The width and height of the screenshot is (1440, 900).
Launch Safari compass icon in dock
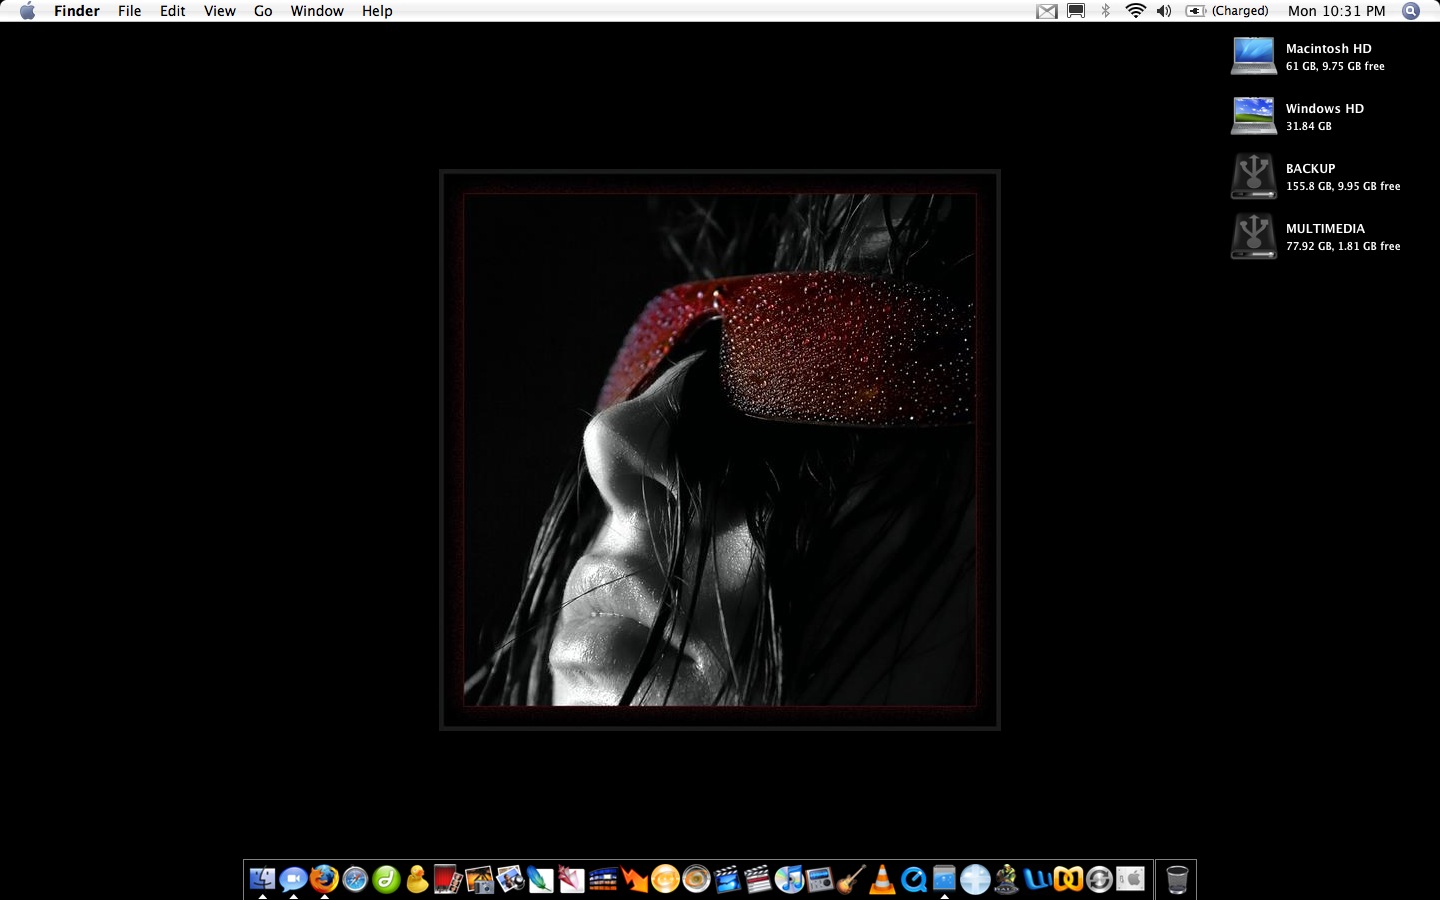coord(355,879)
